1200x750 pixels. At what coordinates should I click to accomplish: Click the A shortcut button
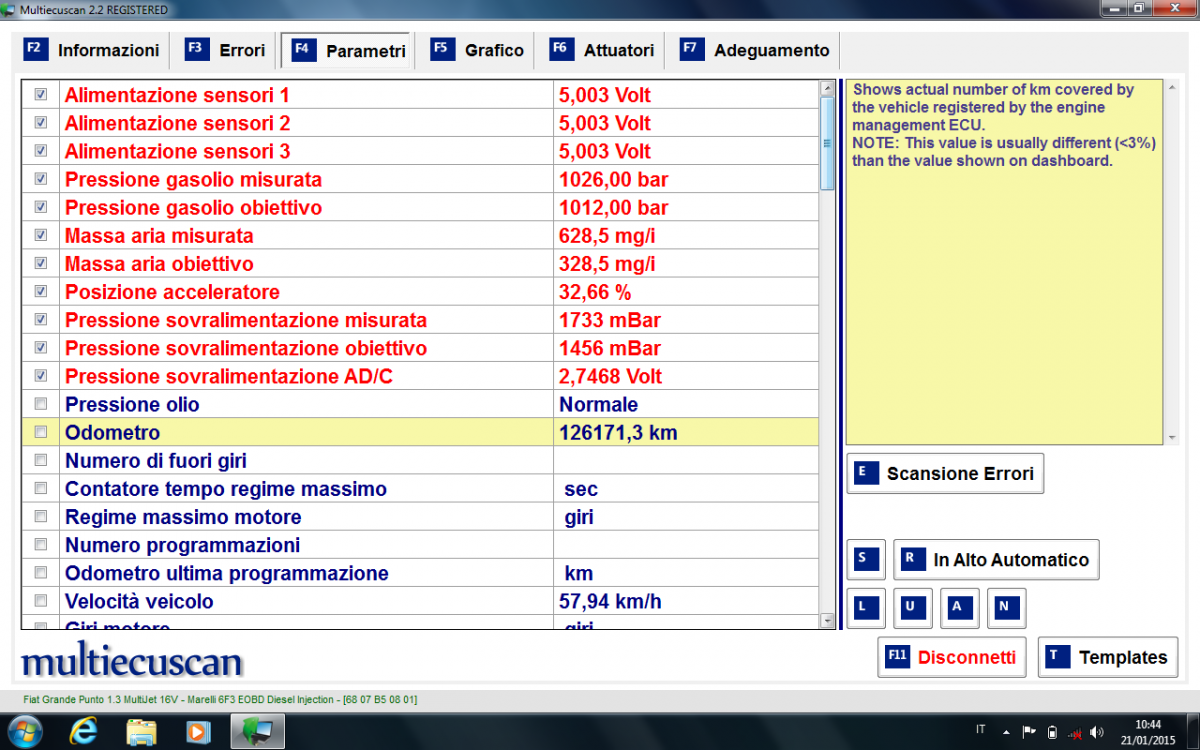[960, 608]
